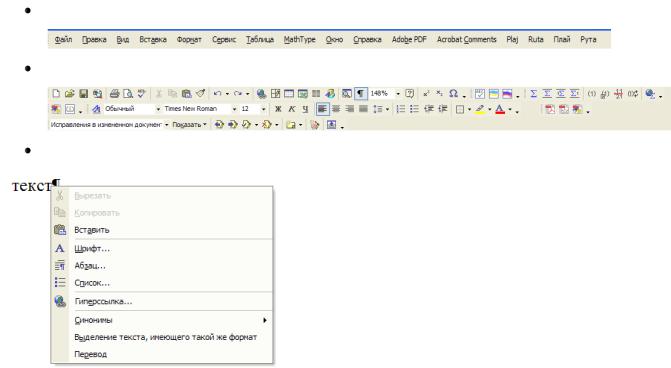Image resolution: width=671 pixels, height=368 pixels.
Task: Apply subscript x₂ formatting
Action: pyautogui.click(x=439, y=93)
